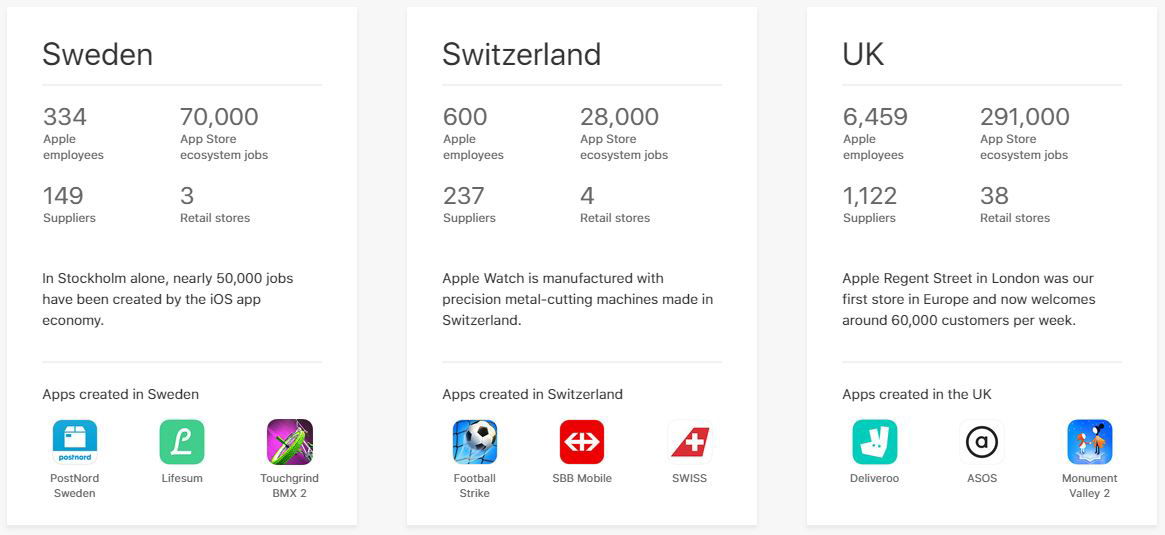Select the SWISS airline app icon
The height and width of the screenshot is (535, 1165).
point(689,442)
